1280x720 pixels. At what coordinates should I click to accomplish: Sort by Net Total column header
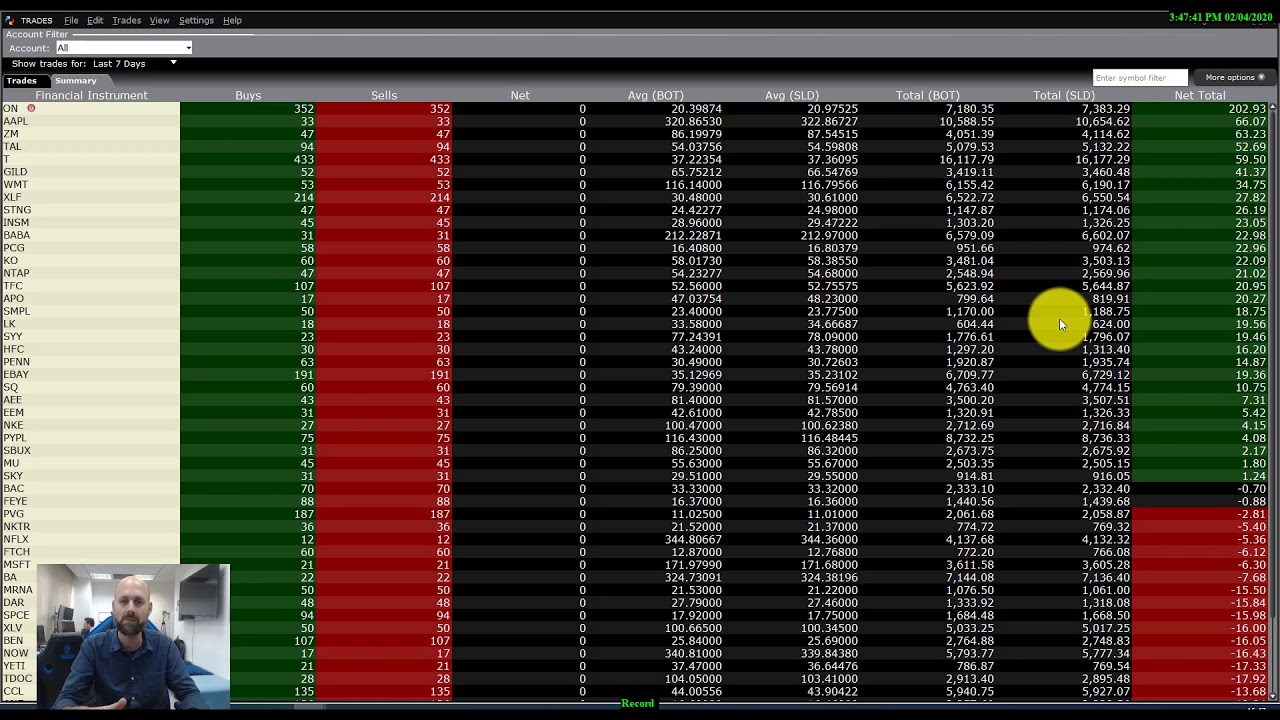(1200, 95)
